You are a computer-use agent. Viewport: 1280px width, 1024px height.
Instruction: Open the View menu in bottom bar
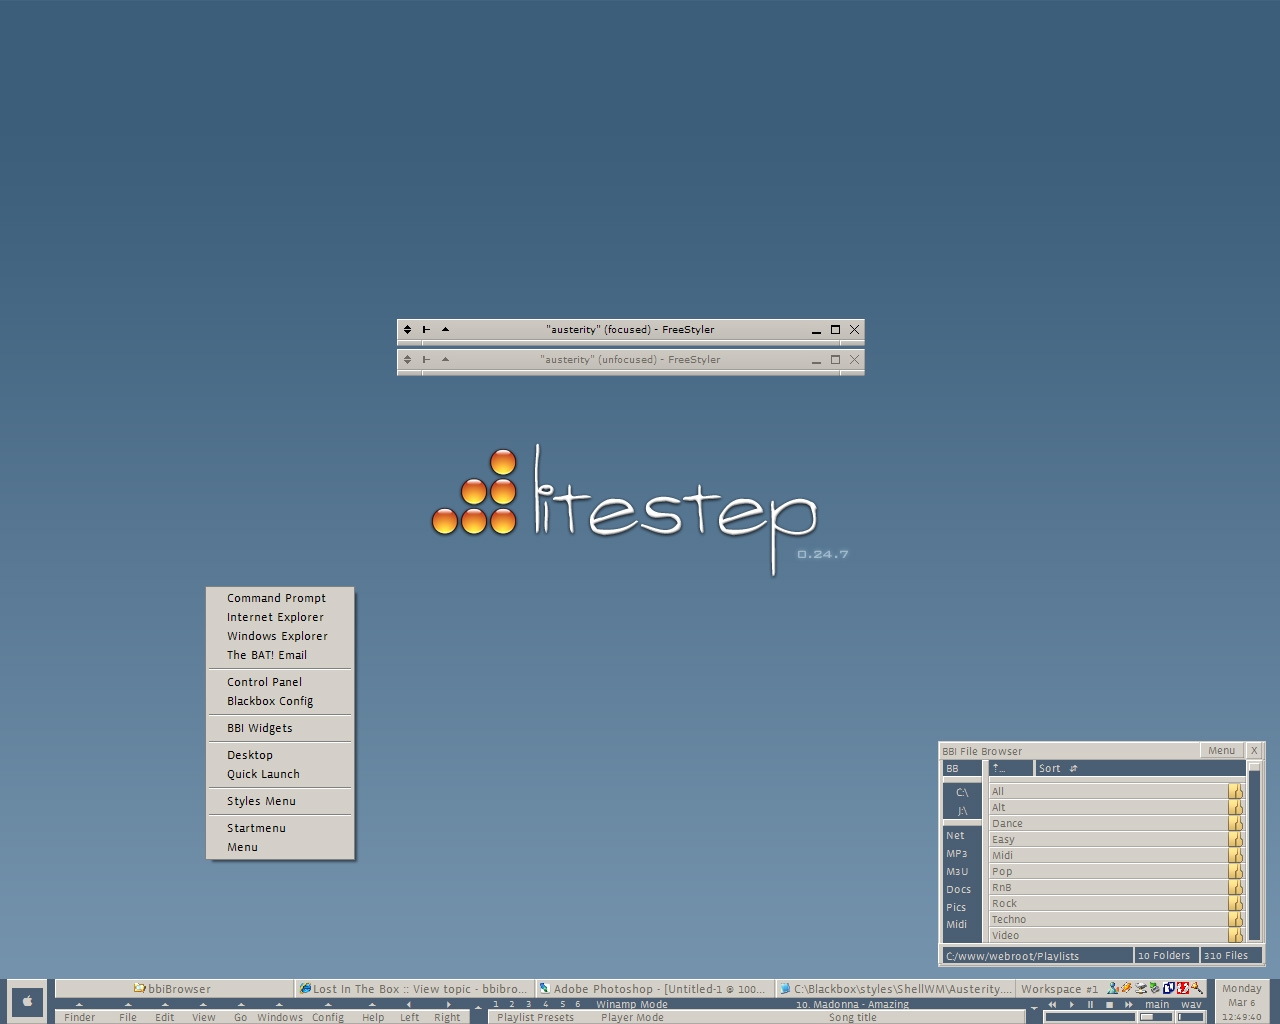click(204, 1017)
